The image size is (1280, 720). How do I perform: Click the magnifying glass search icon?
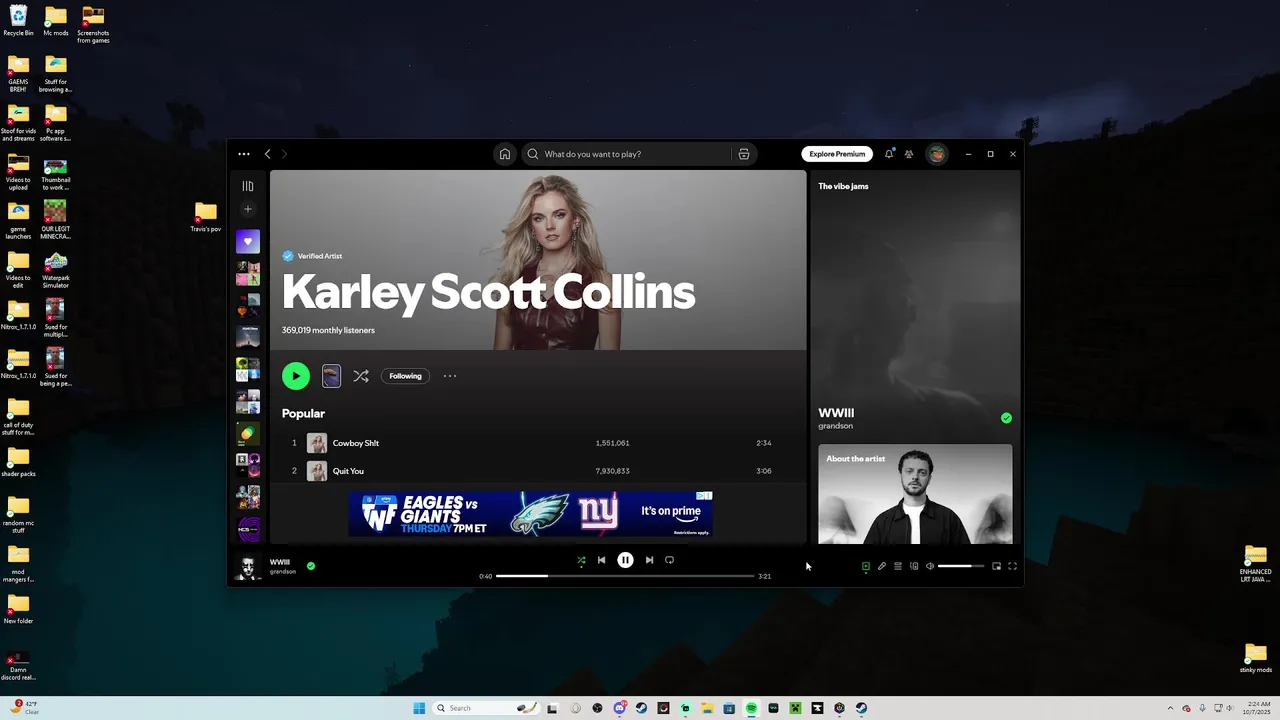(533, 154)
